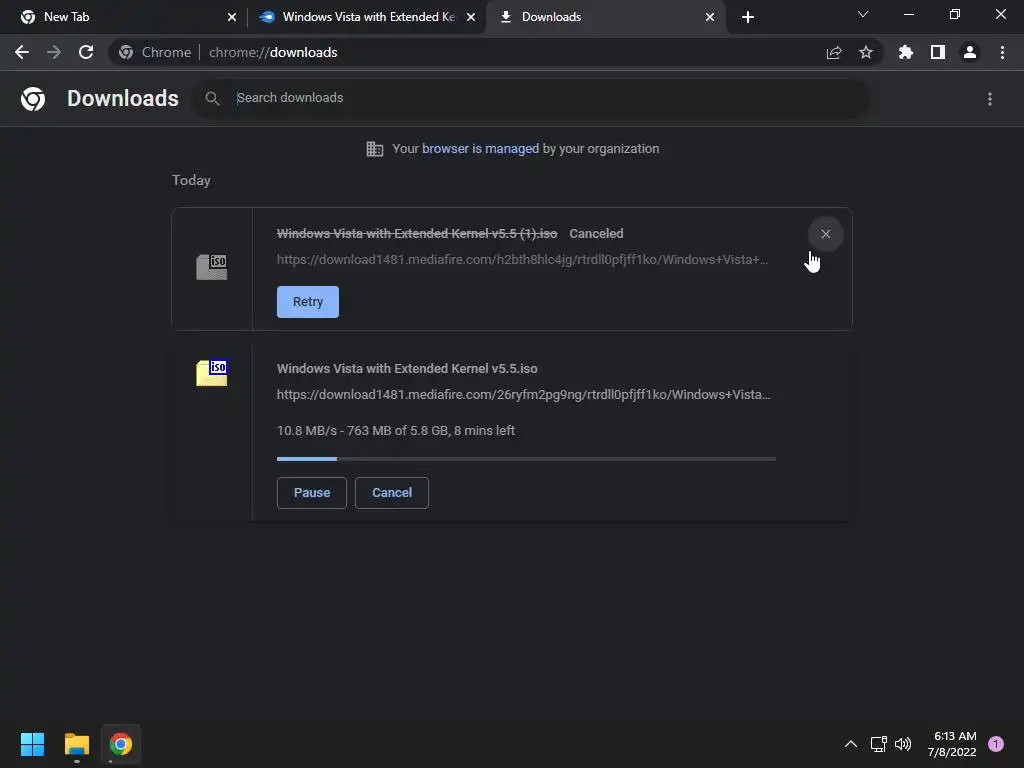Open the Downloads page more actions menu
1024x768 pixels.
pos(990,99)
